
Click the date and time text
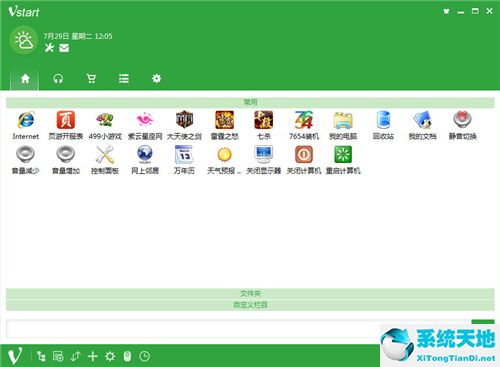(x=78, y=36)
